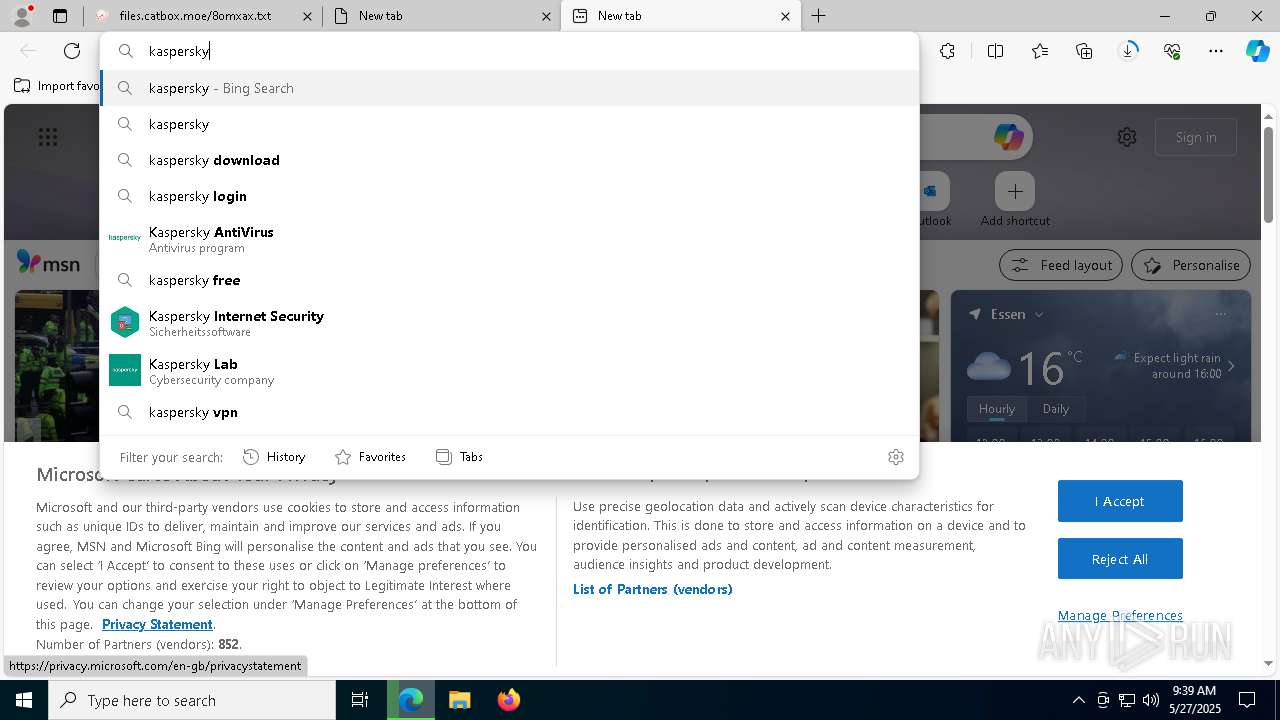
Task: Open Feed layout options
Action: click(x=1061, y=265)
